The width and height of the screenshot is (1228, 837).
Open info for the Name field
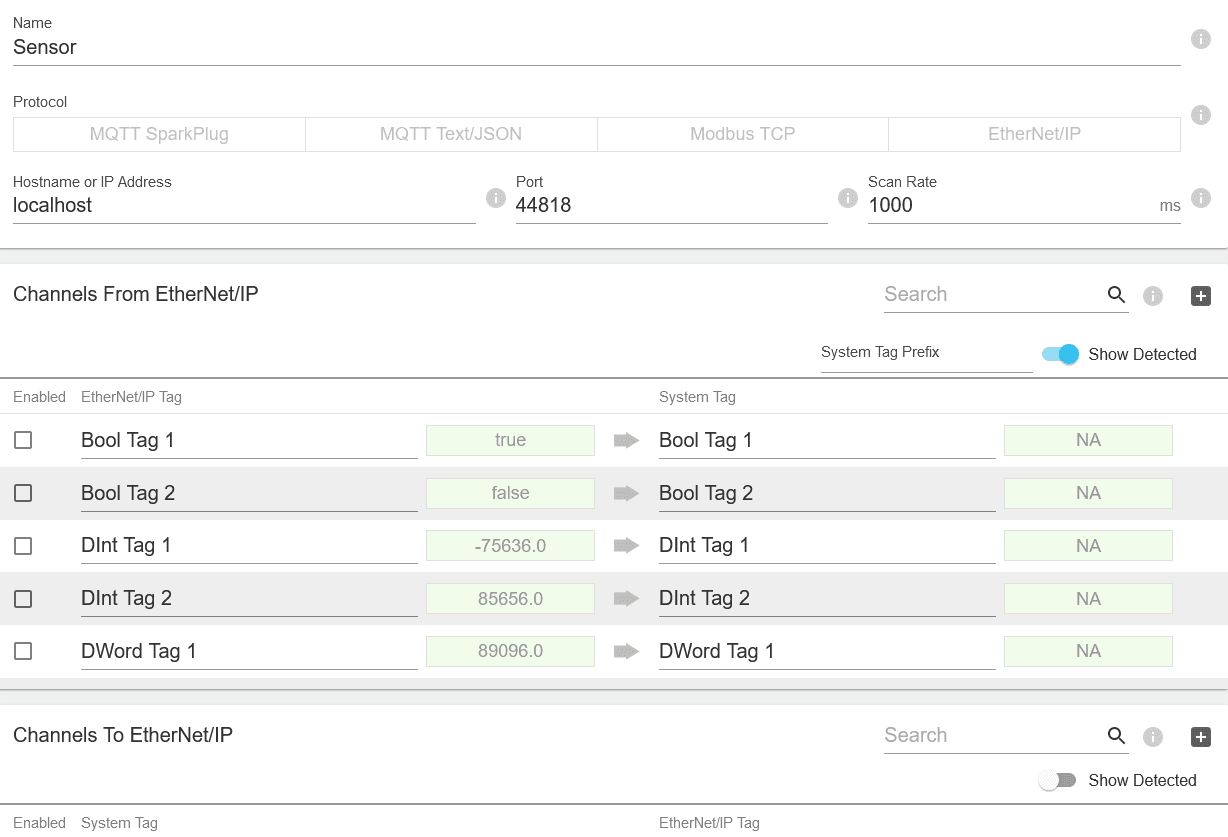[x=1200, y=39]
